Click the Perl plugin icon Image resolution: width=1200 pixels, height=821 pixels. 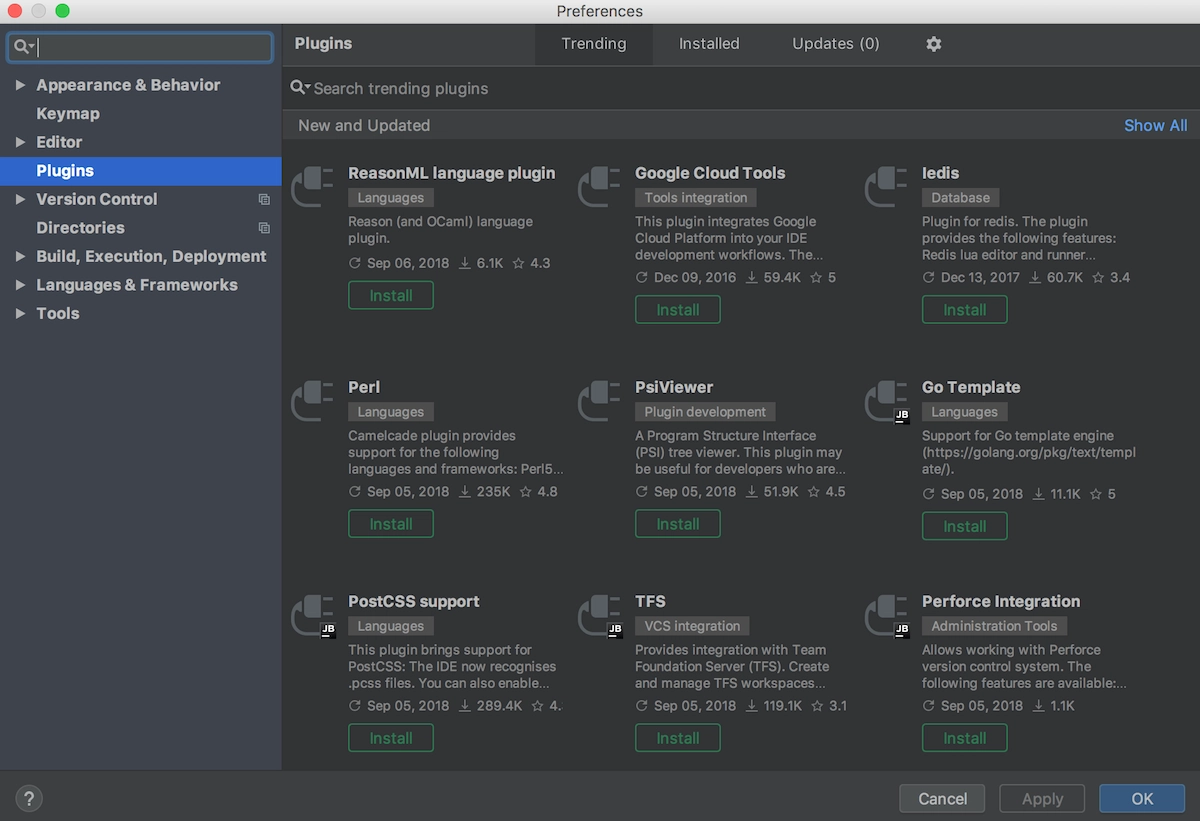(312, 400)
